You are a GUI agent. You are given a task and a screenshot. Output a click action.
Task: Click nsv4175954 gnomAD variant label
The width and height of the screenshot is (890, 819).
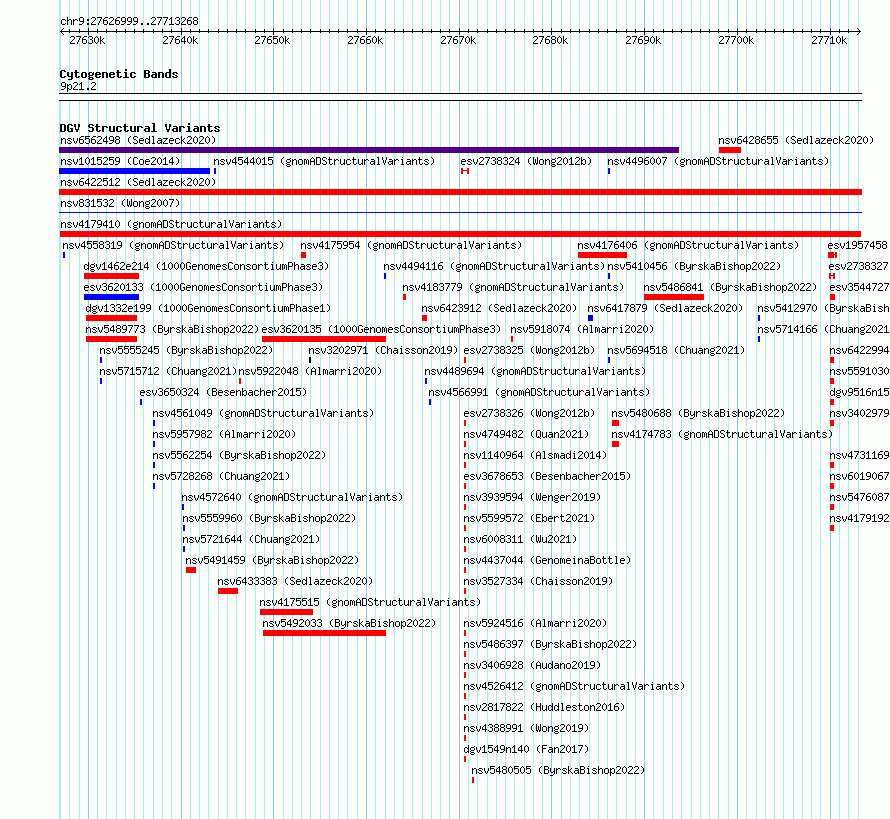tap(411, 245)
